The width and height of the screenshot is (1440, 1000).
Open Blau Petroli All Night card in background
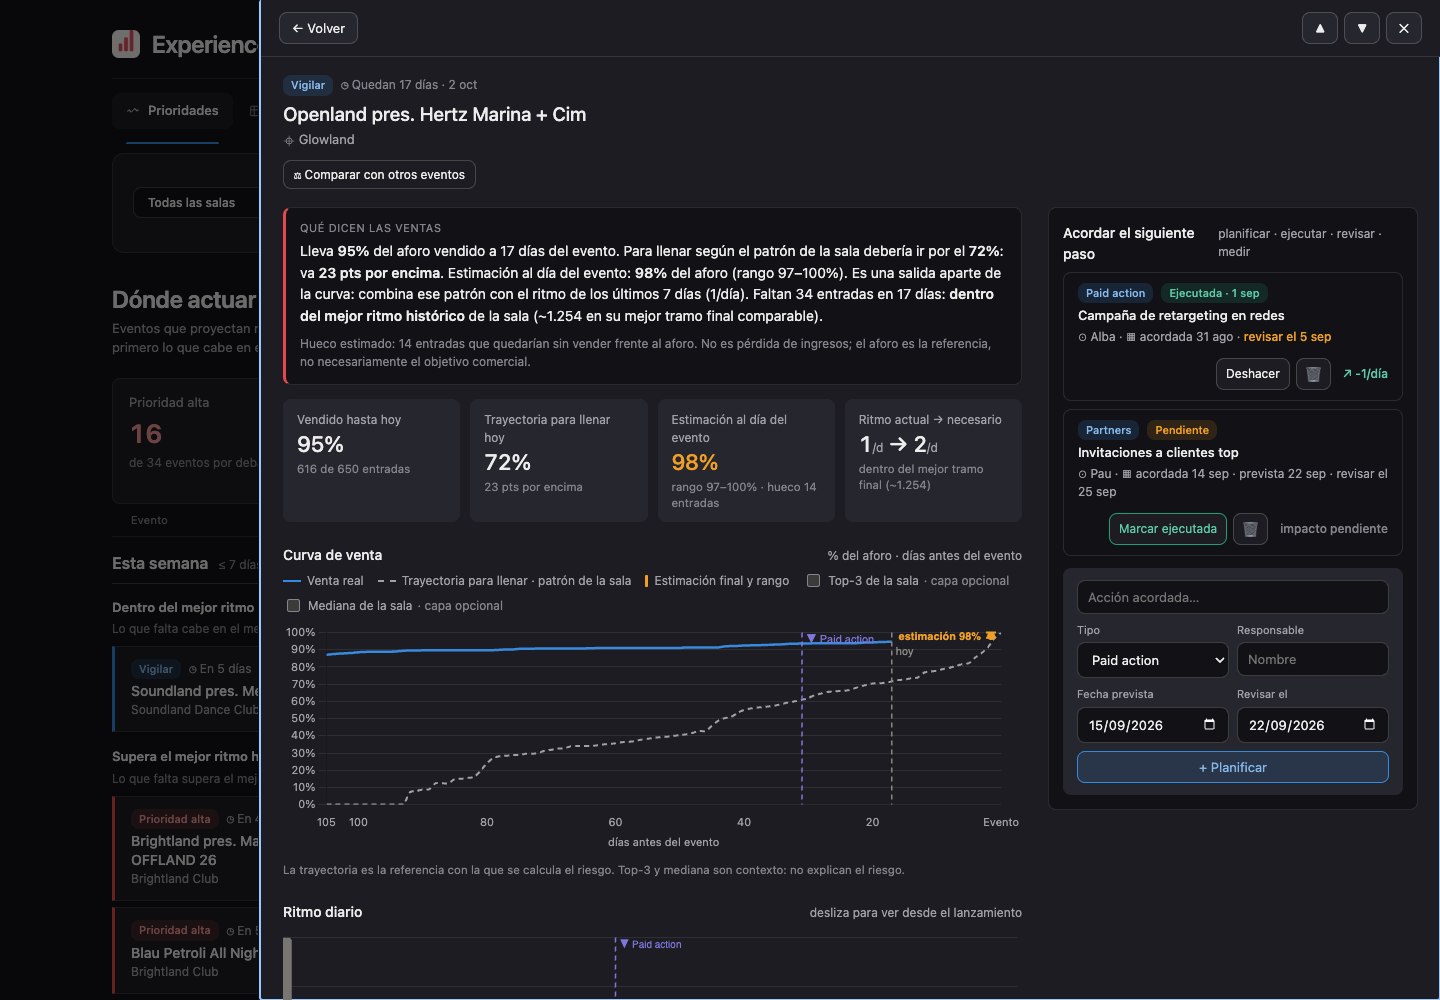click(x=186, y=950)
